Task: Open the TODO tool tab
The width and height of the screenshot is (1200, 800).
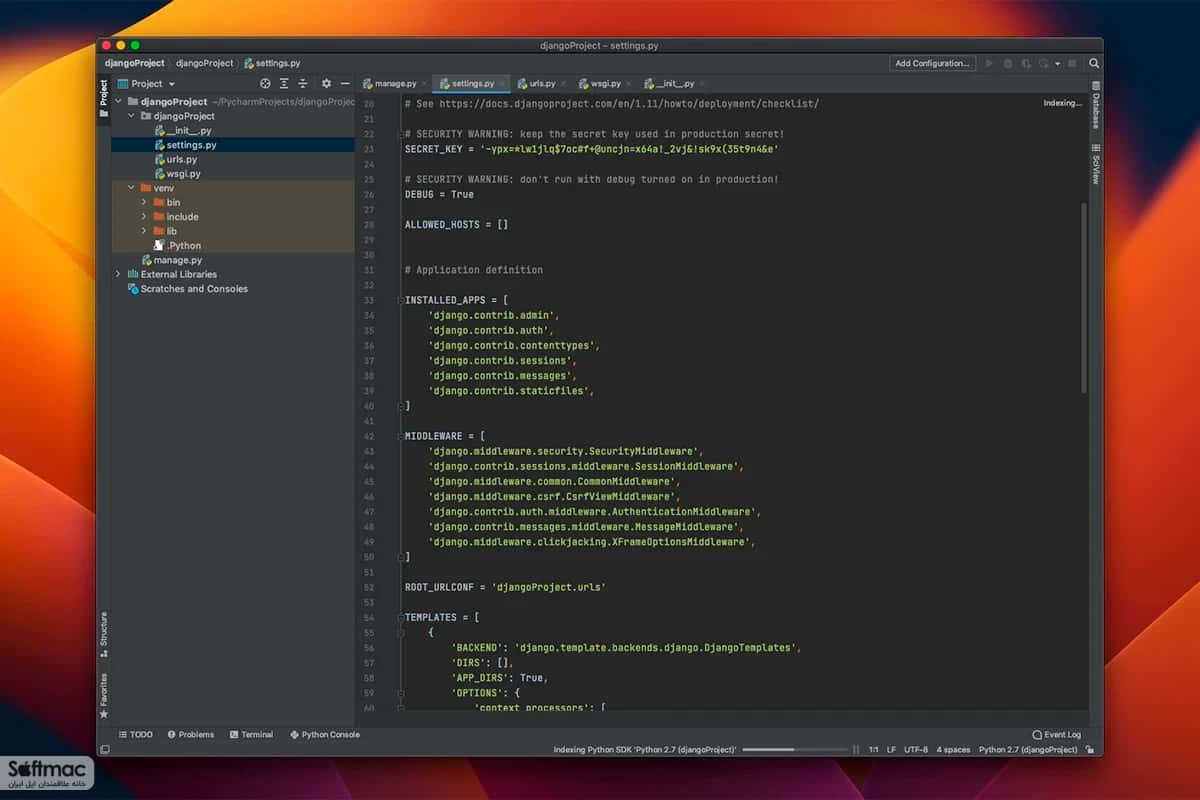Action: pos(135,734)
